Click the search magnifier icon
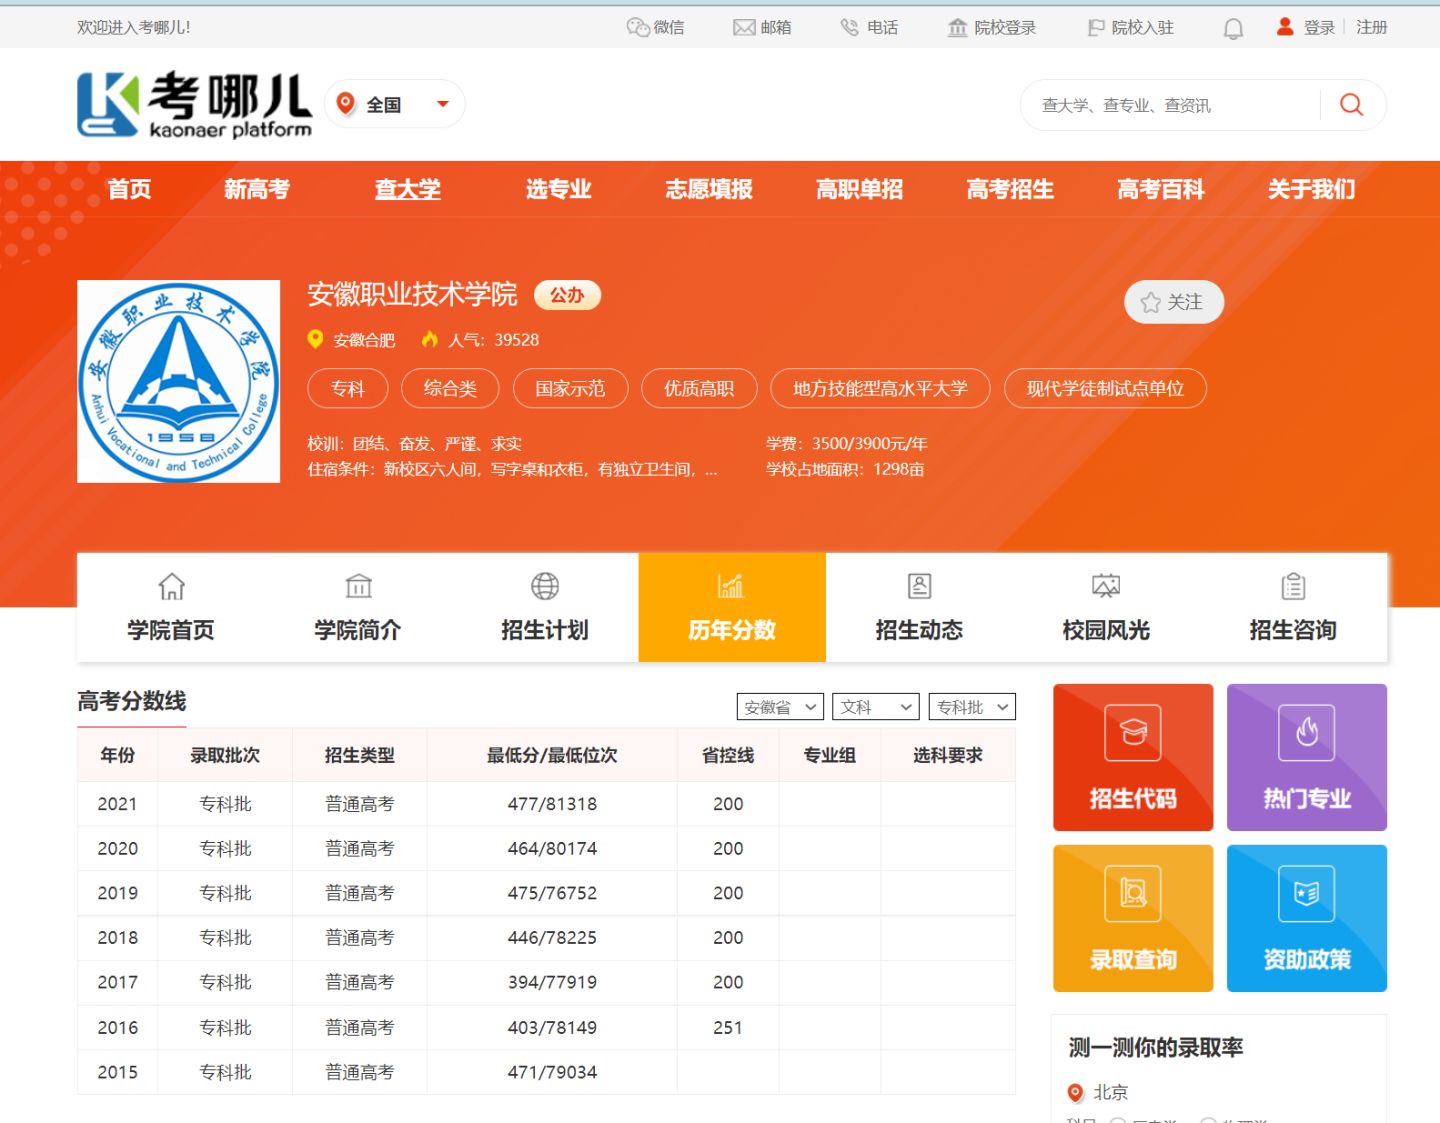This screenshot has height=1123, width=1440. point(1351,104)
